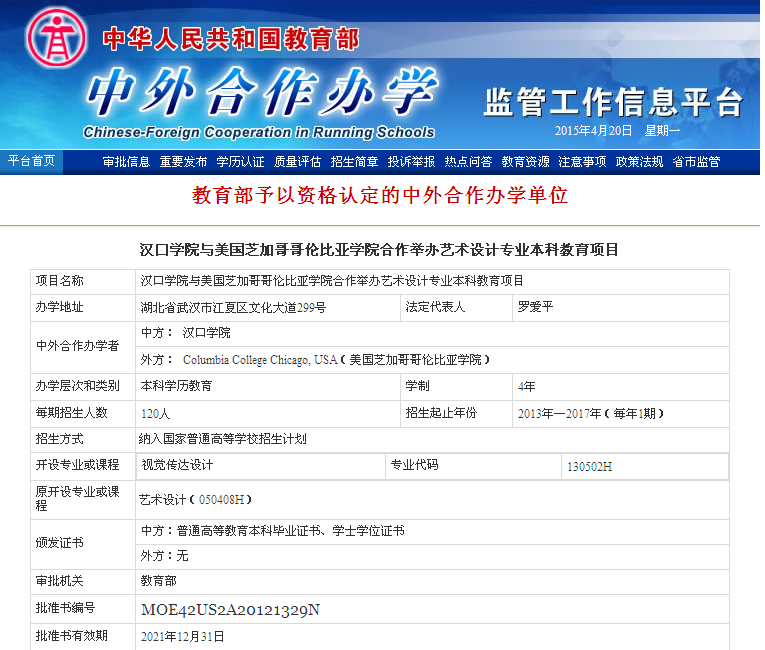Select 外方：无 cell
Viewport: 765px width, 650px height.
(432, 556)
